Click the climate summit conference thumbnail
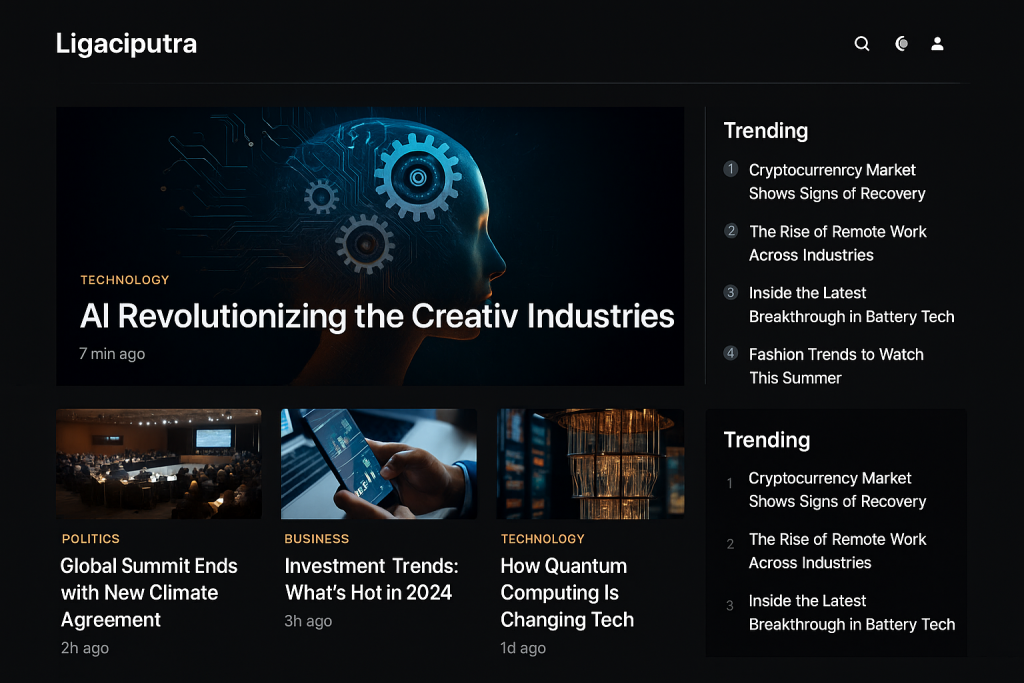Screen dimensions: 1024x683 click(x=158, y=462)
